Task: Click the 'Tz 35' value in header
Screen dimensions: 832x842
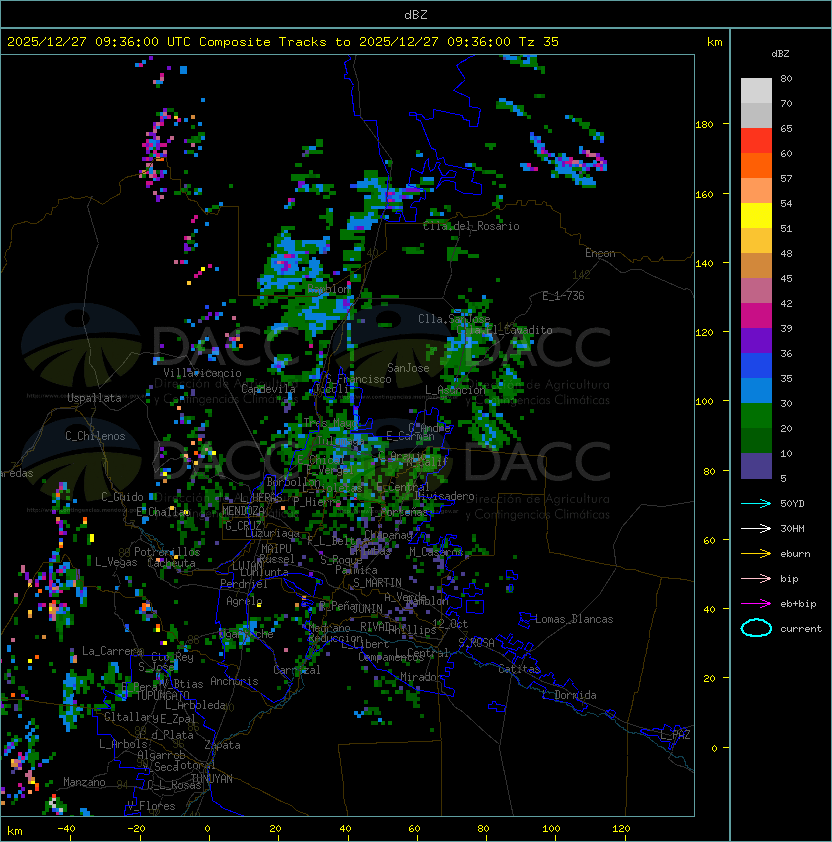Action: (x=539, y=42)
